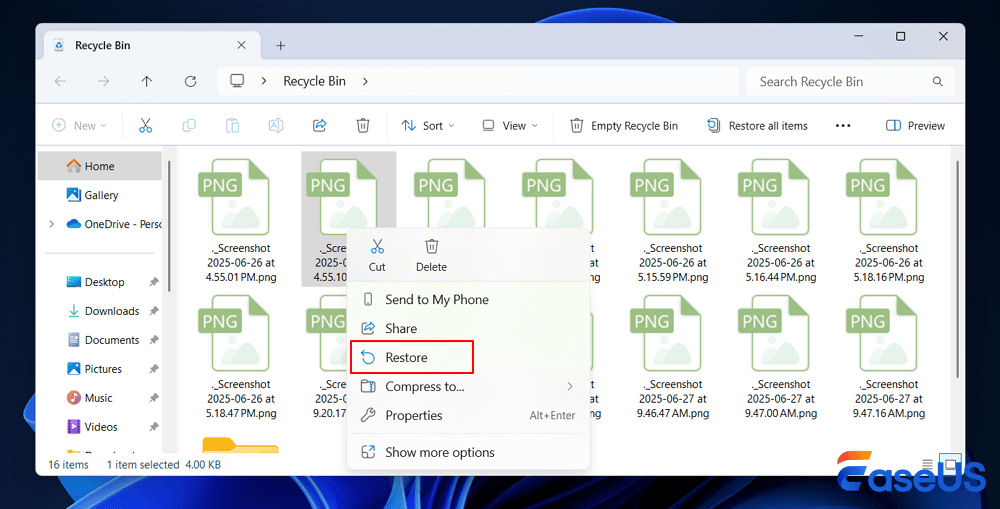Select screenshot 5.18.47 PM.png file
Image resolution: width=1000 pixels, height=509 pixels.
pos(240,355)
